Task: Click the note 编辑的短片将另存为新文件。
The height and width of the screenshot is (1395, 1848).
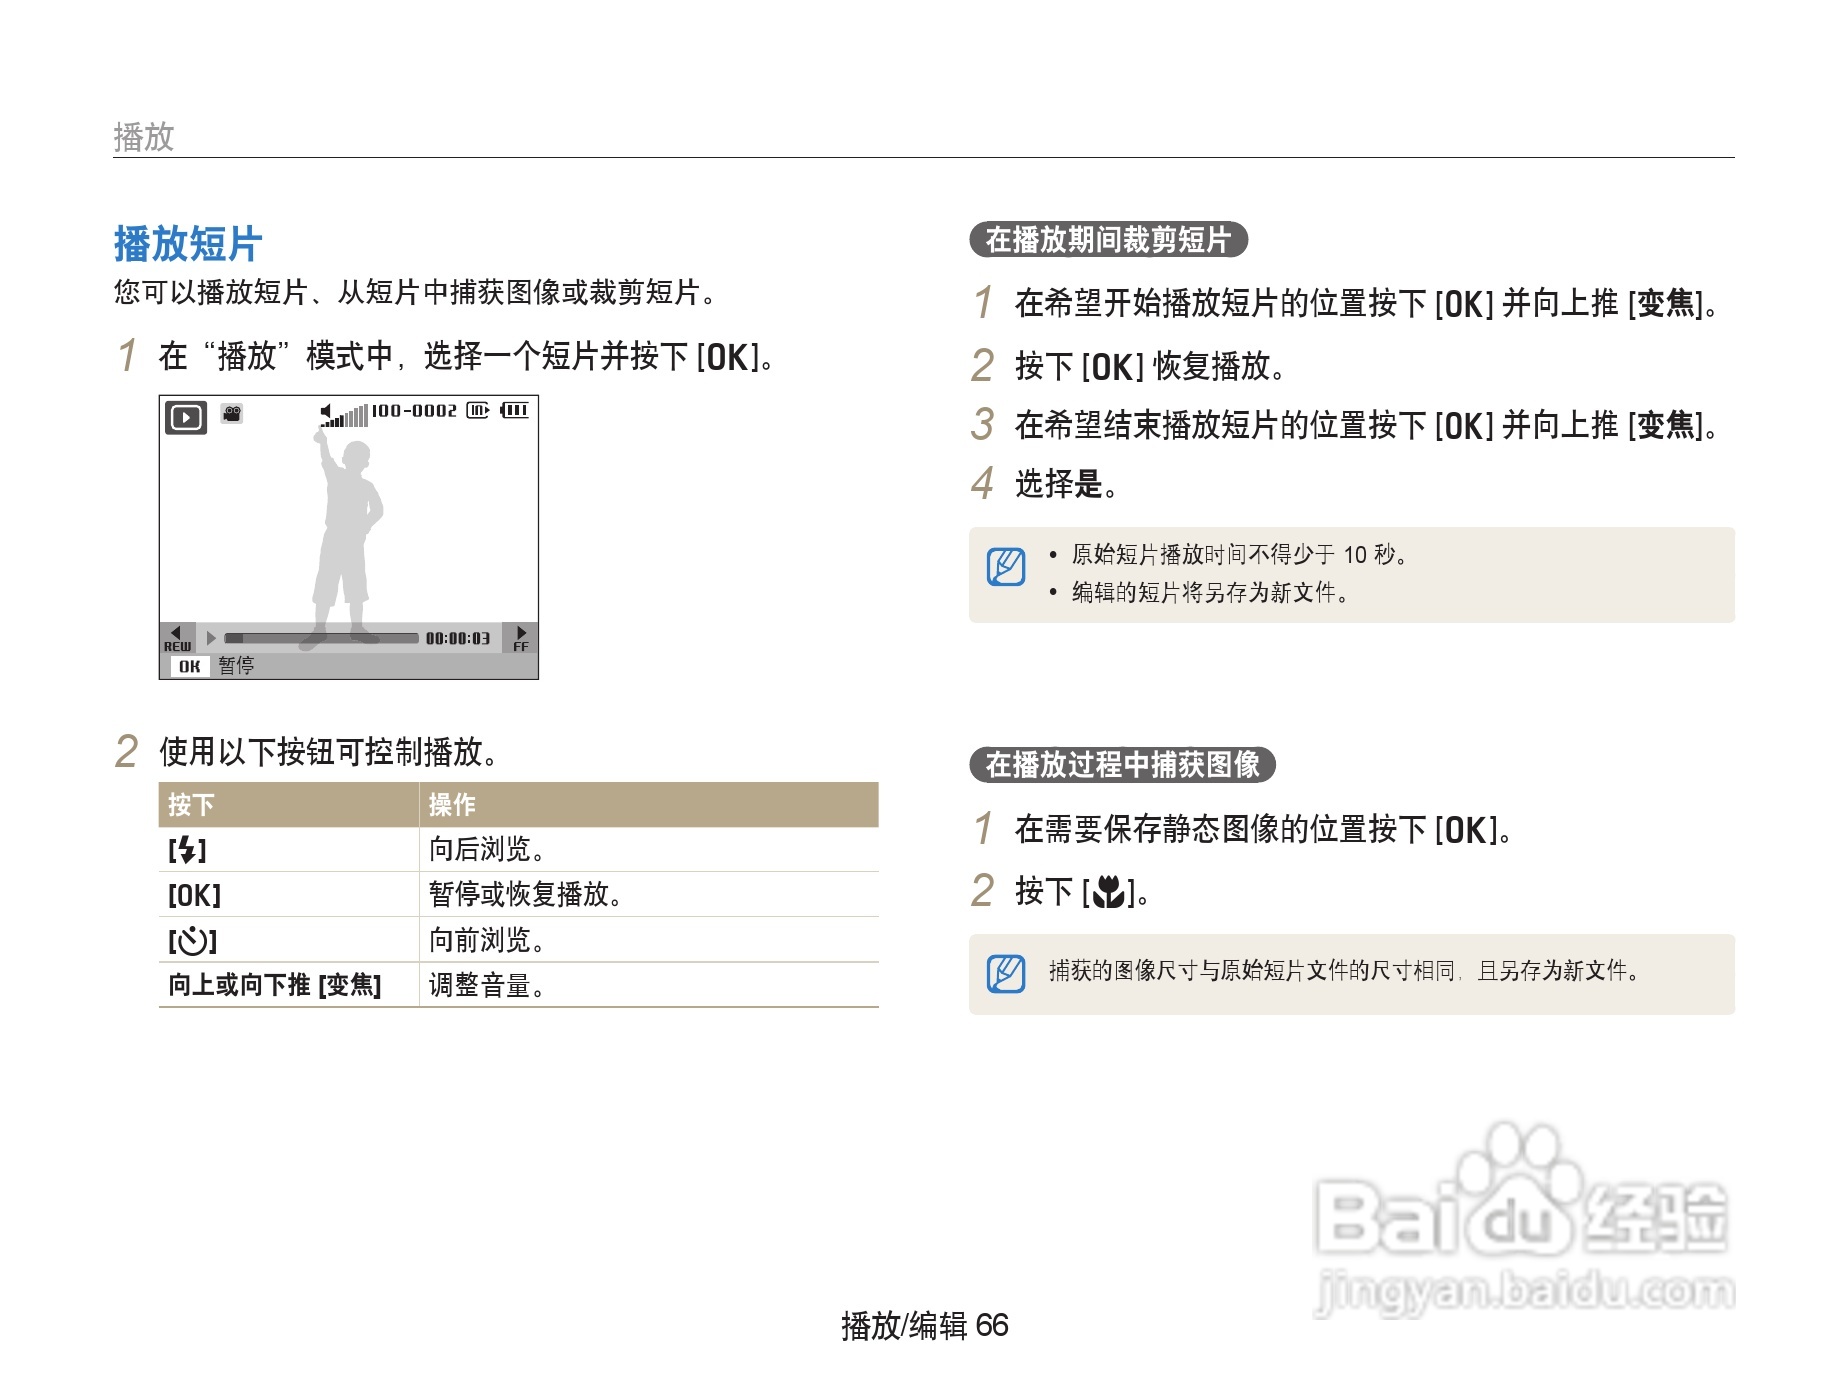Action: point(1211,593)
